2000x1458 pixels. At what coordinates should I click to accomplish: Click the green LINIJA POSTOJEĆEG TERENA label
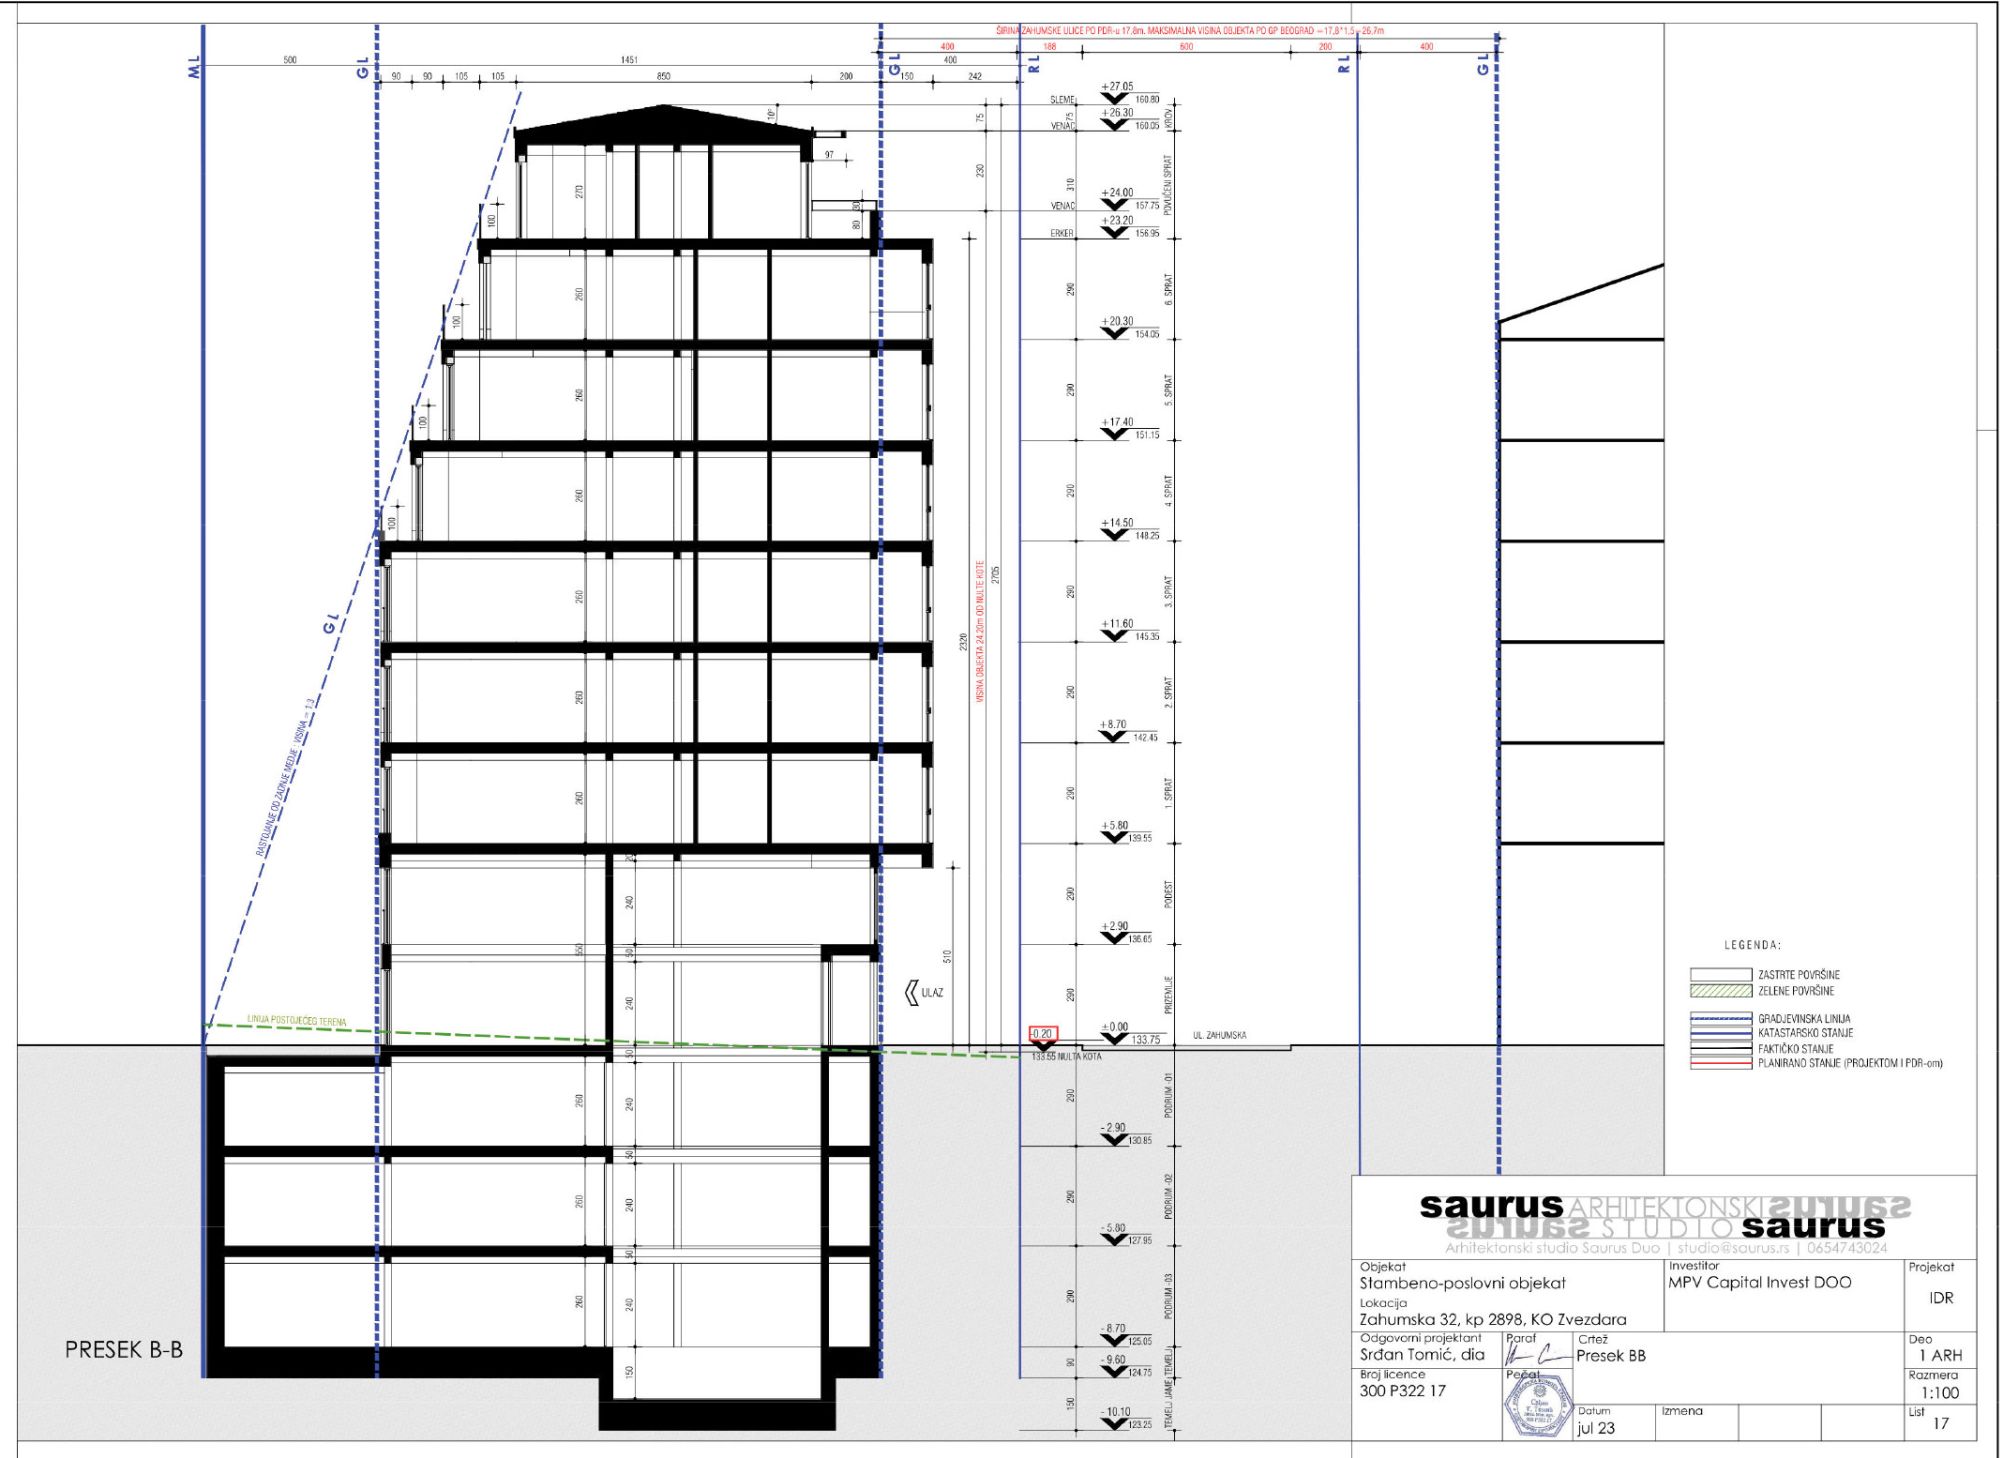[x=297, y=1021]
